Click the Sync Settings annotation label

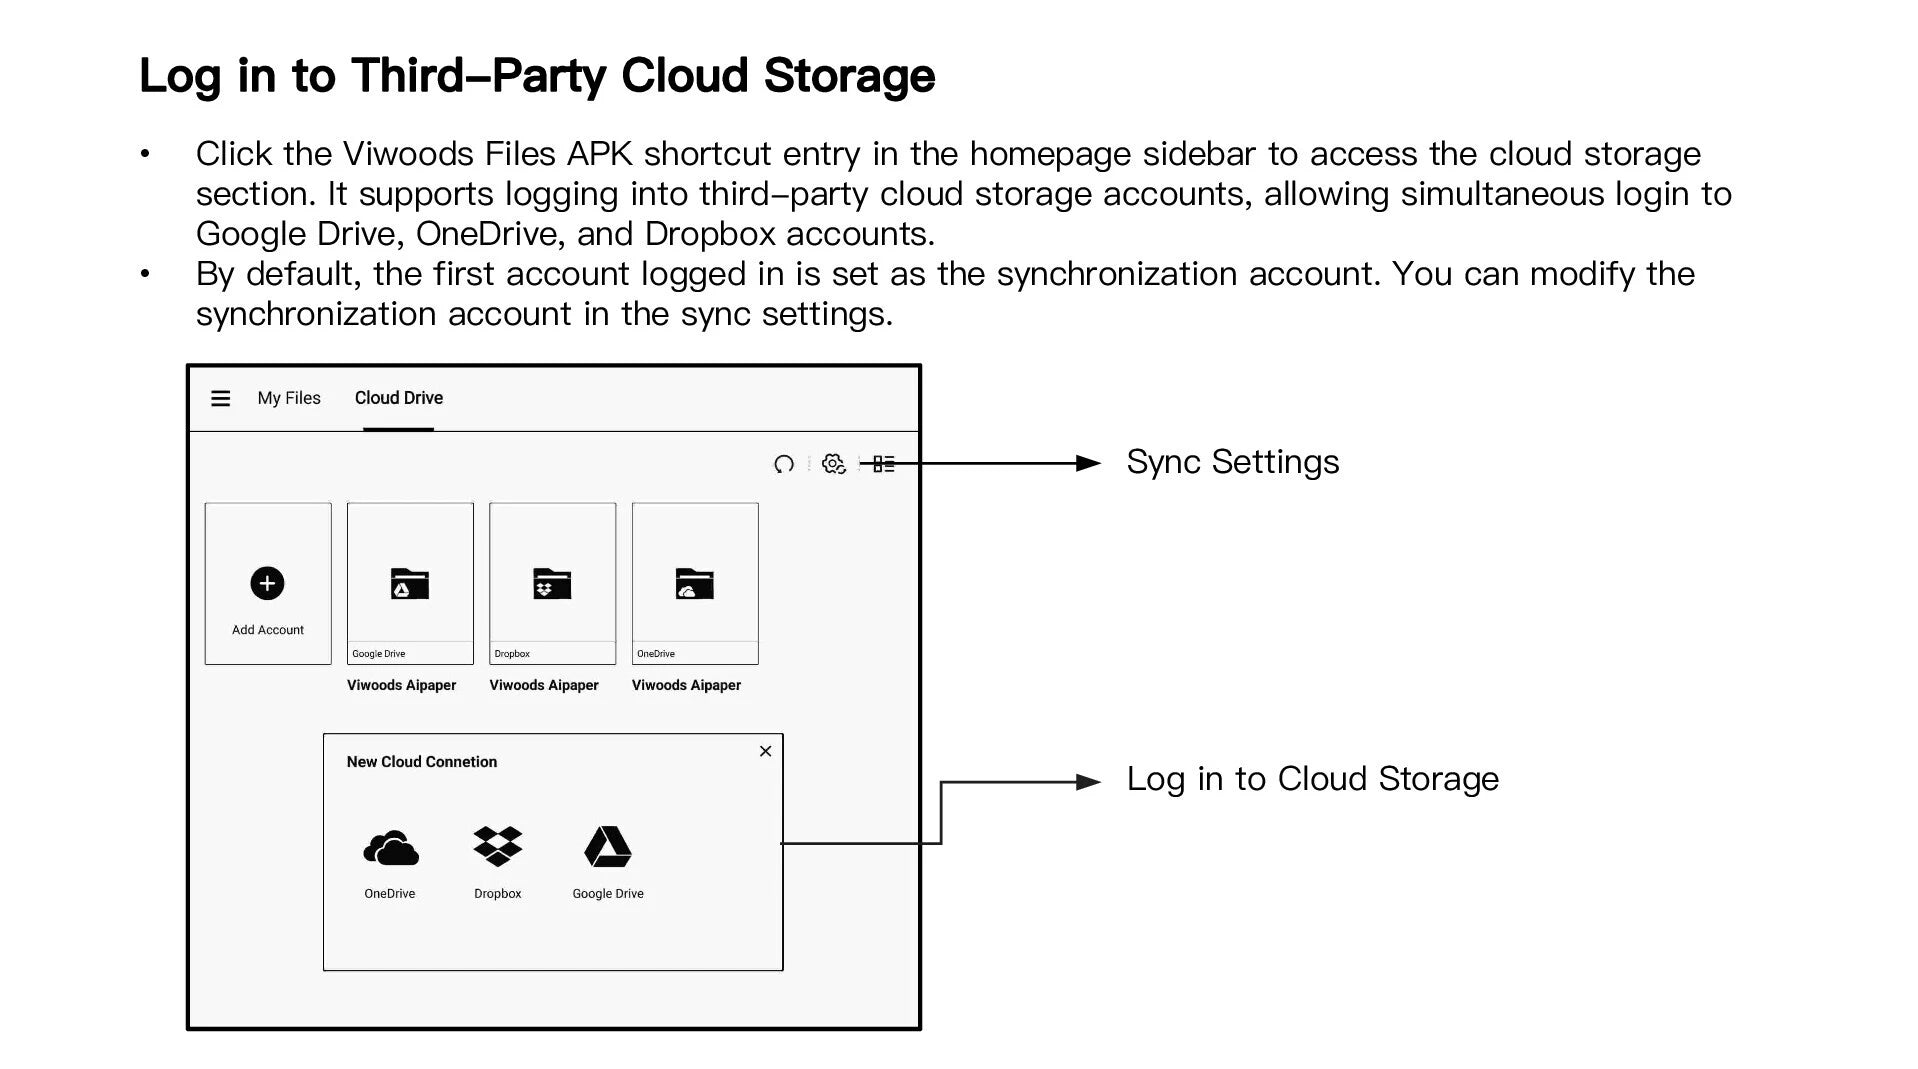click(x=1233, y=462)
